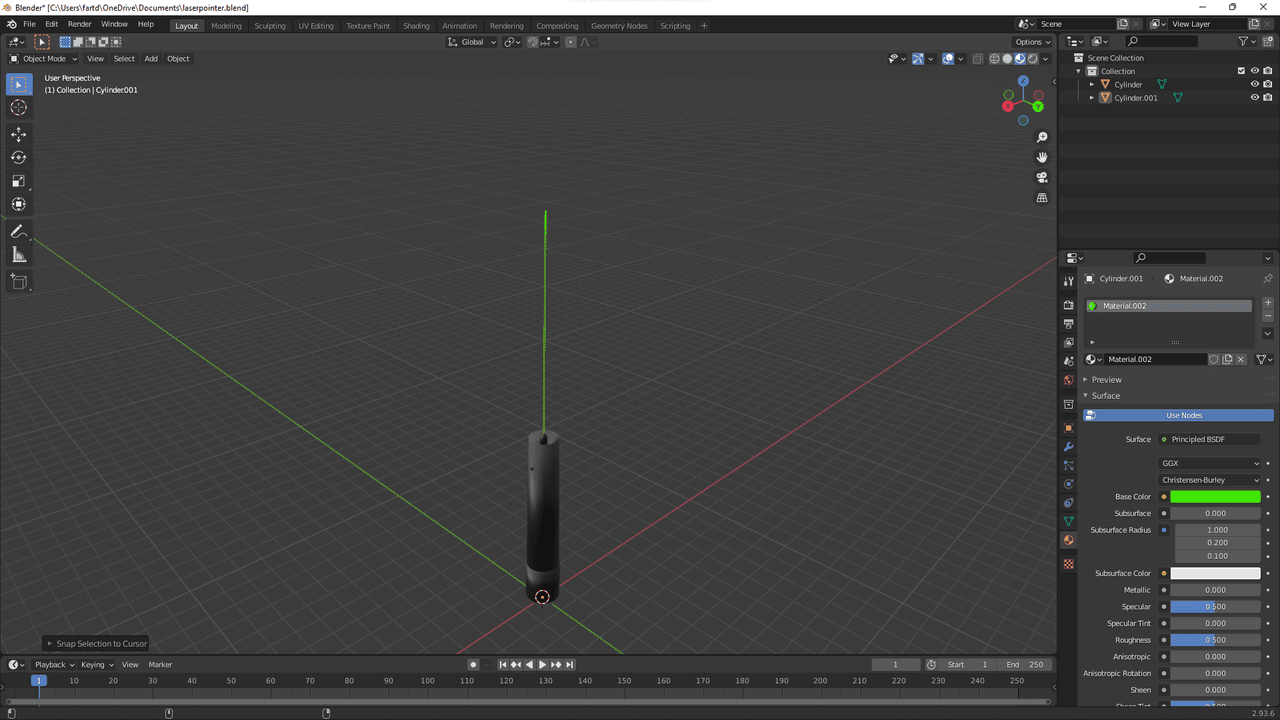Activate the Annotate pencil tool
Viewport: 1280px width, 720px height.
pyautogui.click(x=19, y=231)
